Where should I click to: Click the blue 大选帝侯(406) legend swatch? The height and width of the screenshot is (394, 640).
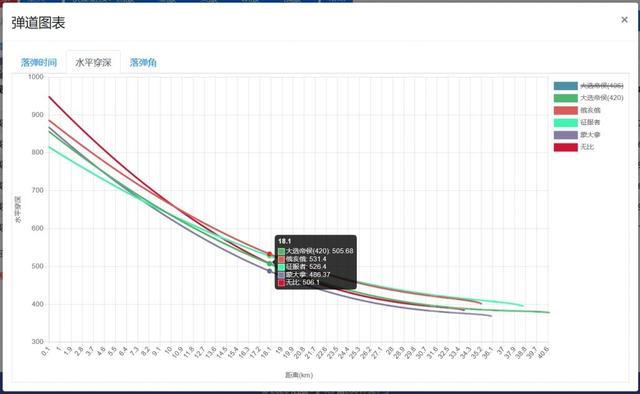[566, 86]
